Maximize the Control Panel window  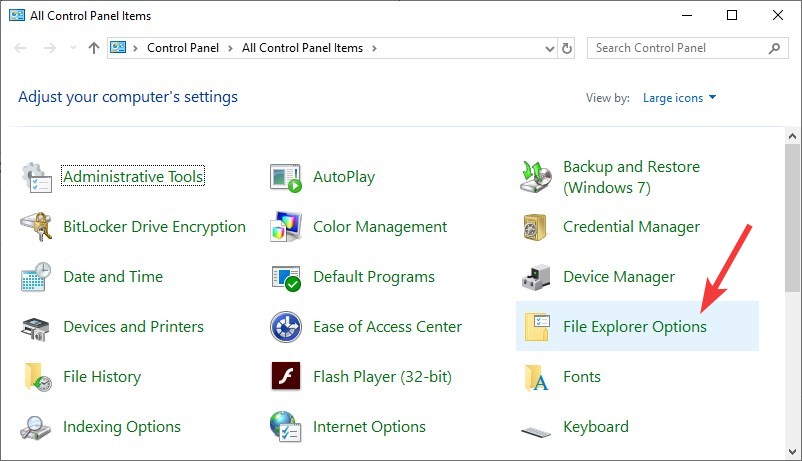732,15
